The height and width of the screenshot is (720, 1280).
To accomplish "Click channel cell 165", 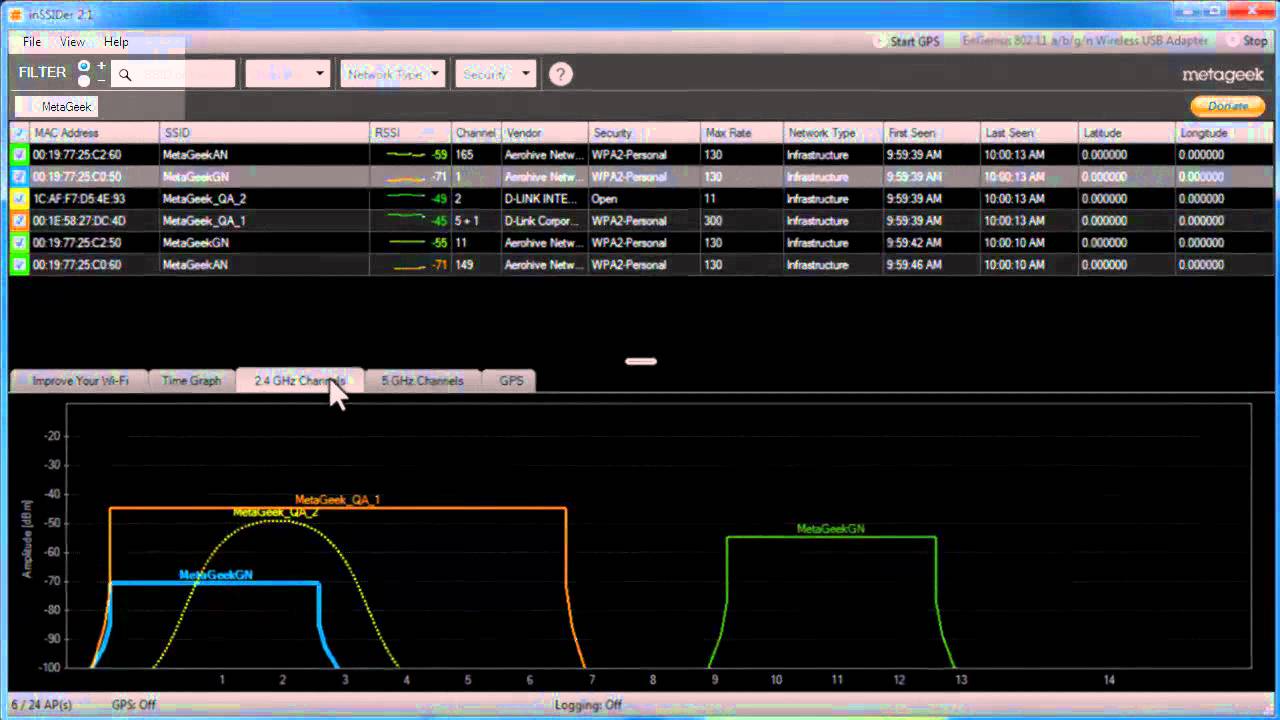I will (464, 155).
